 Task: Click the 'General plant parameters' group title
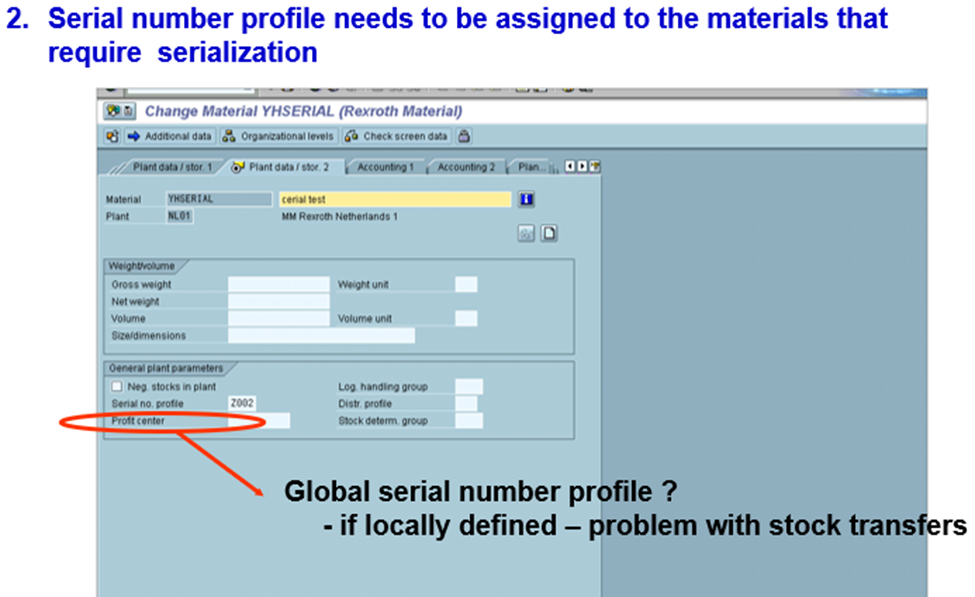point(166,368)
